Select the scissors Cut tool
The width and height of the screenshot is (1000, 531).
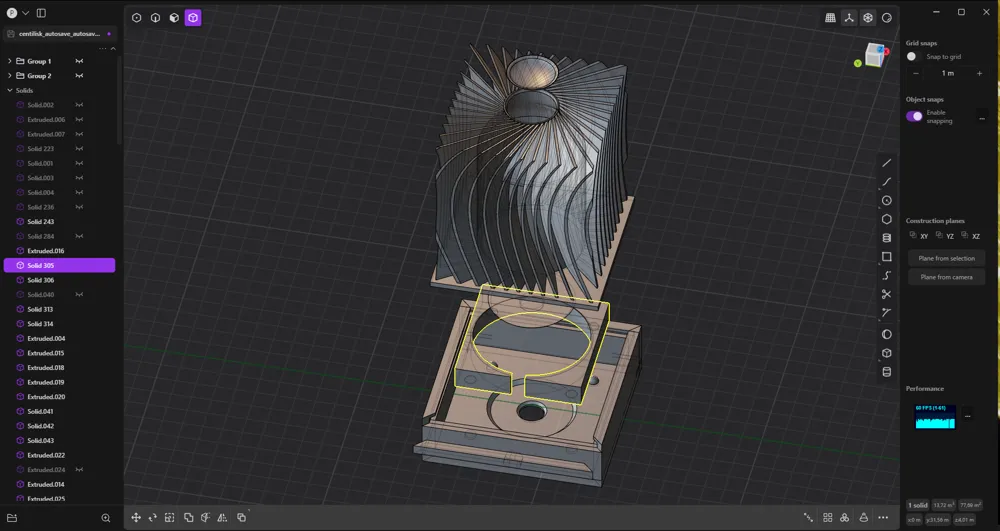[x=886, y=294]
